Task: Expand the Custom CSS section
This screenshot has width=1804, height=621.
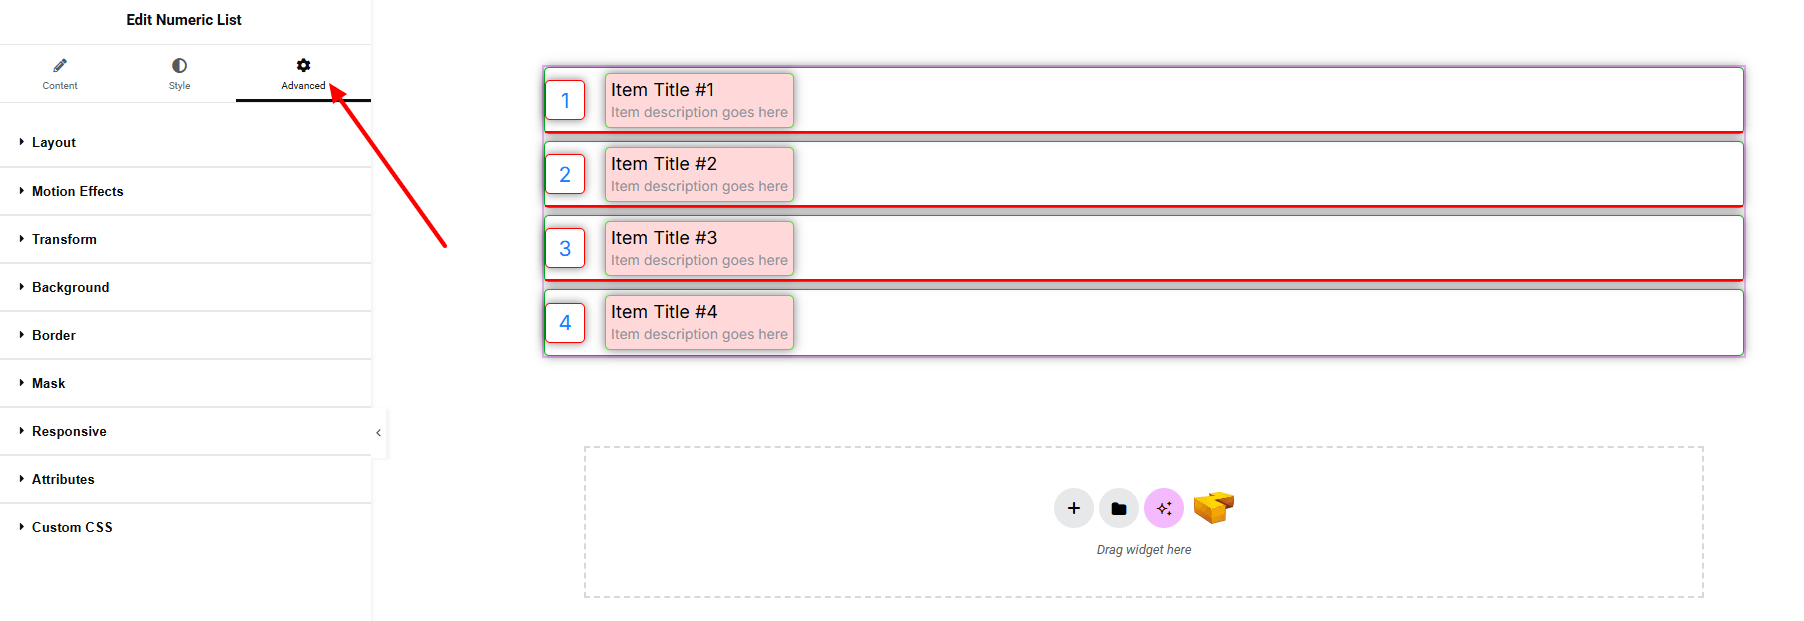Action: (72, 527)
